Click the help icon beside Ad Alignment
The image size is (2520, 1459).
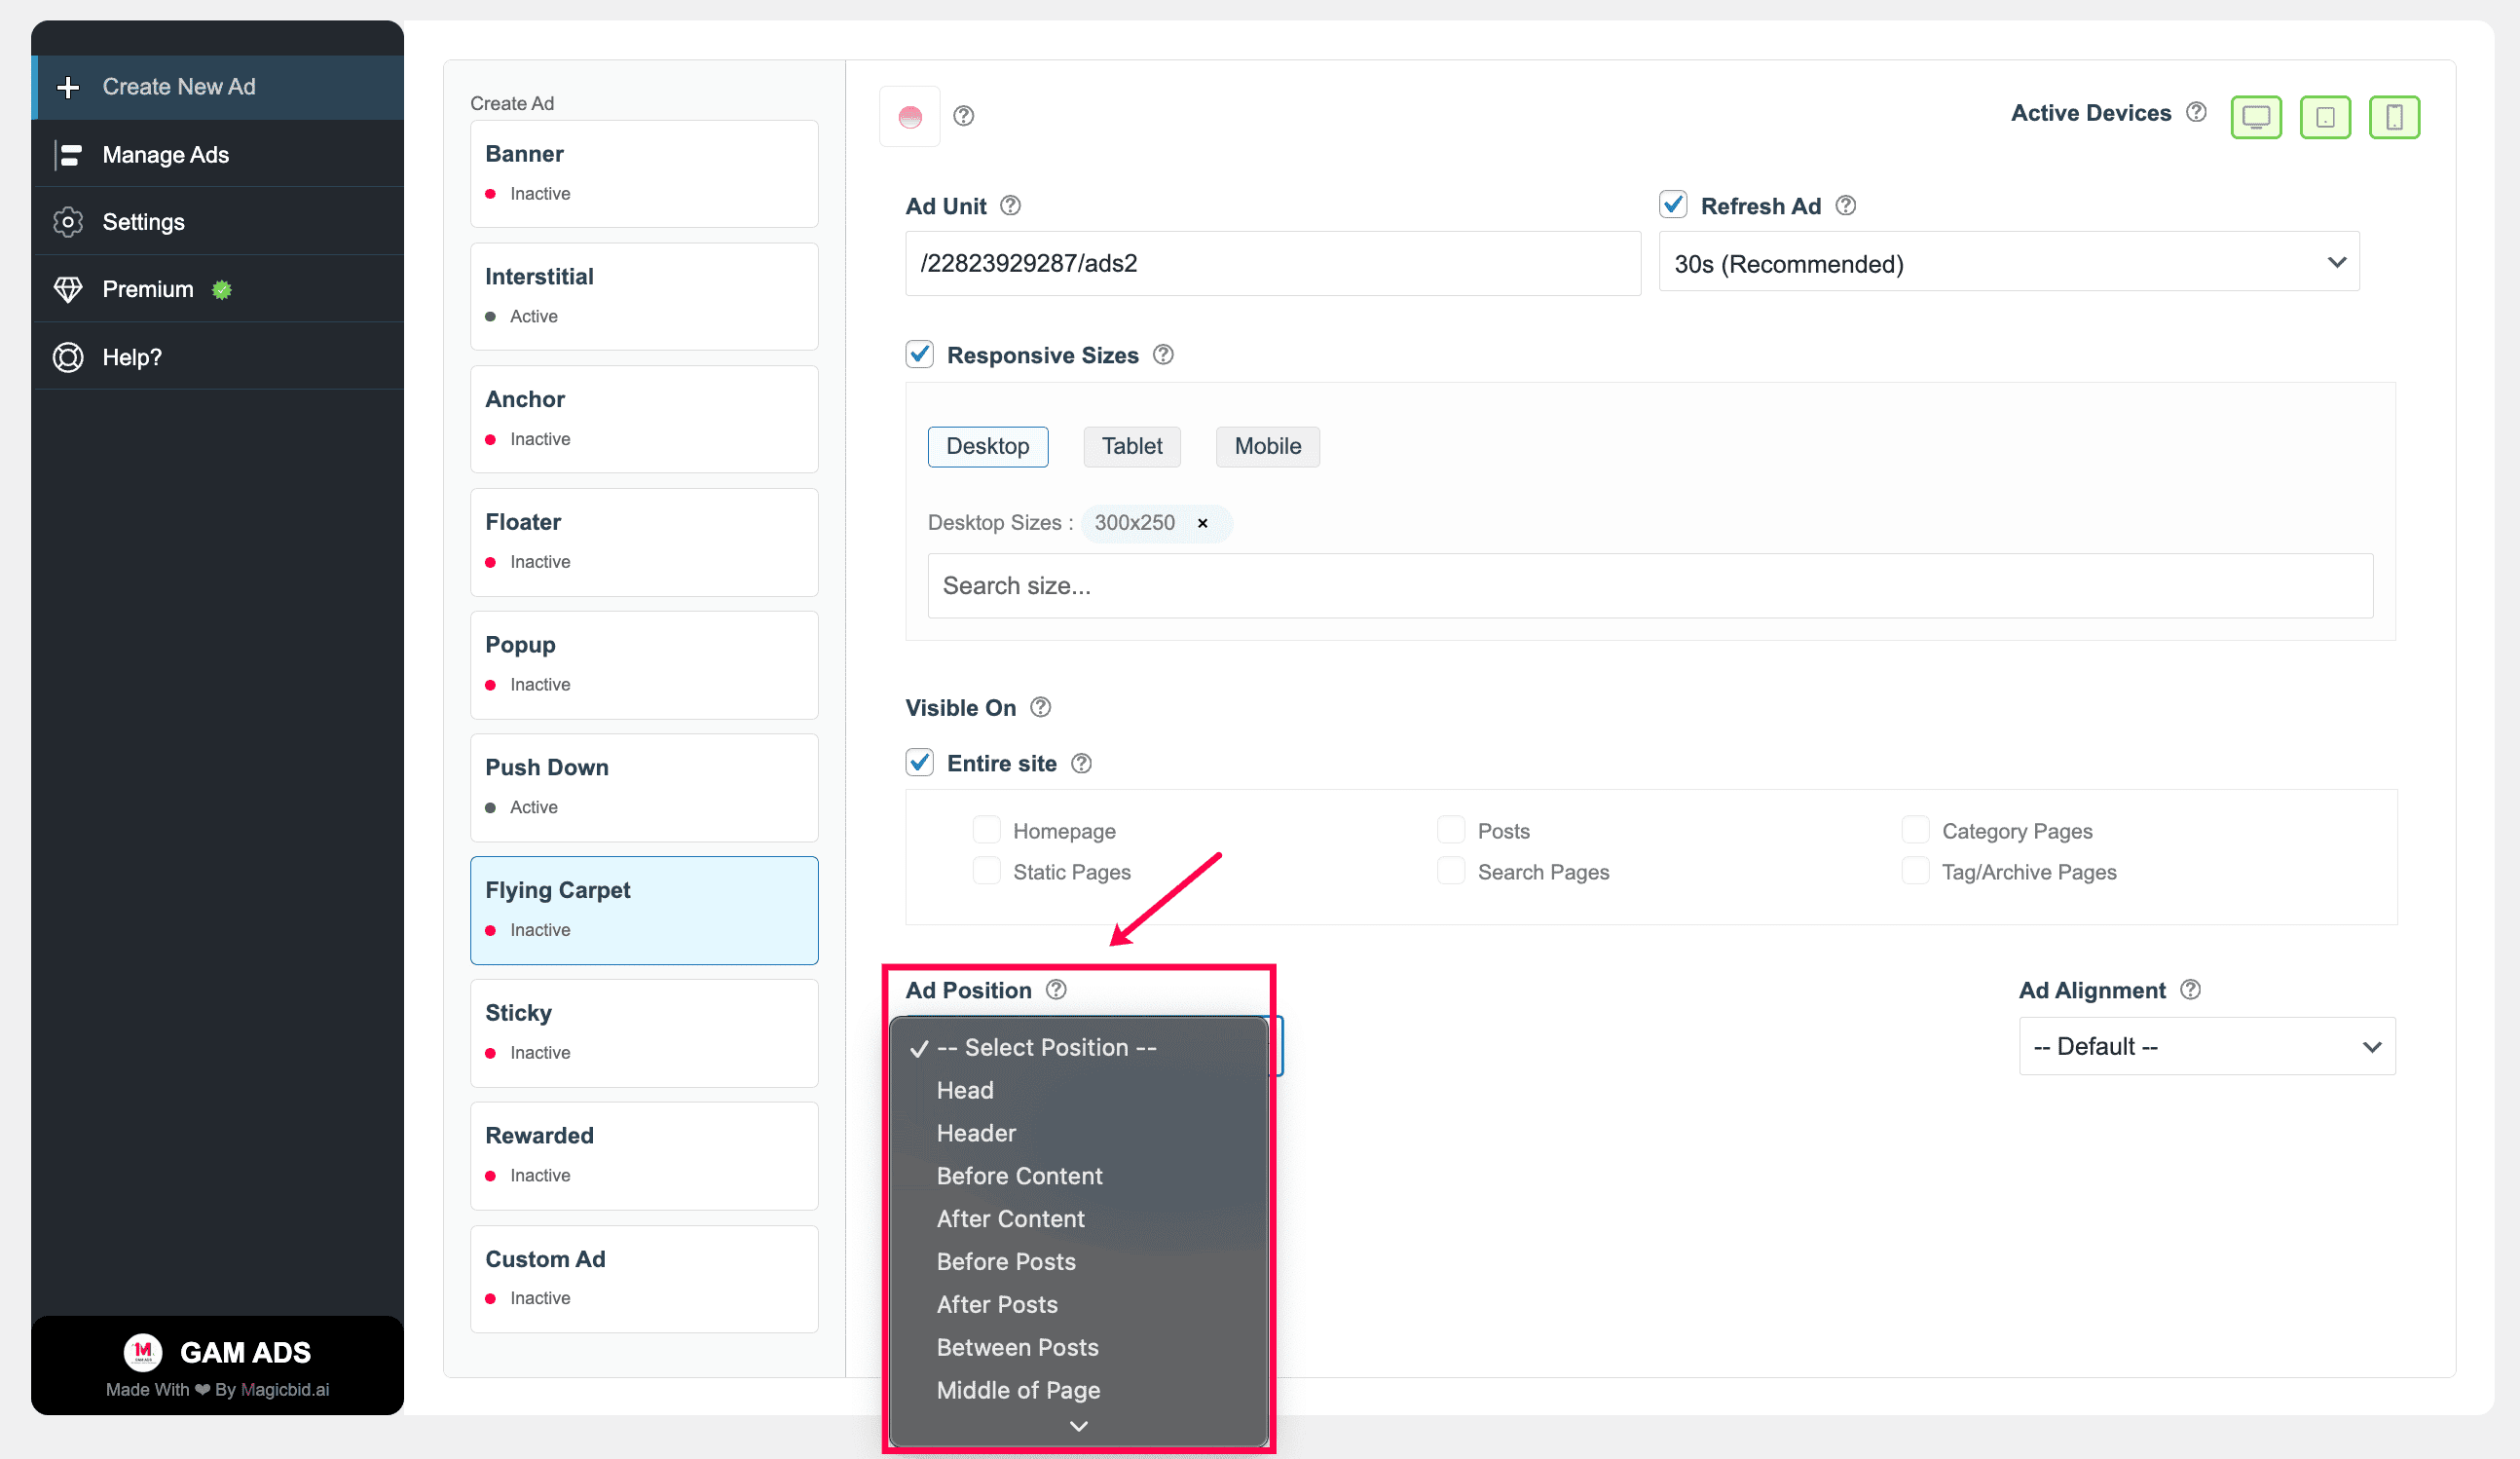[x=2190, y=989]
